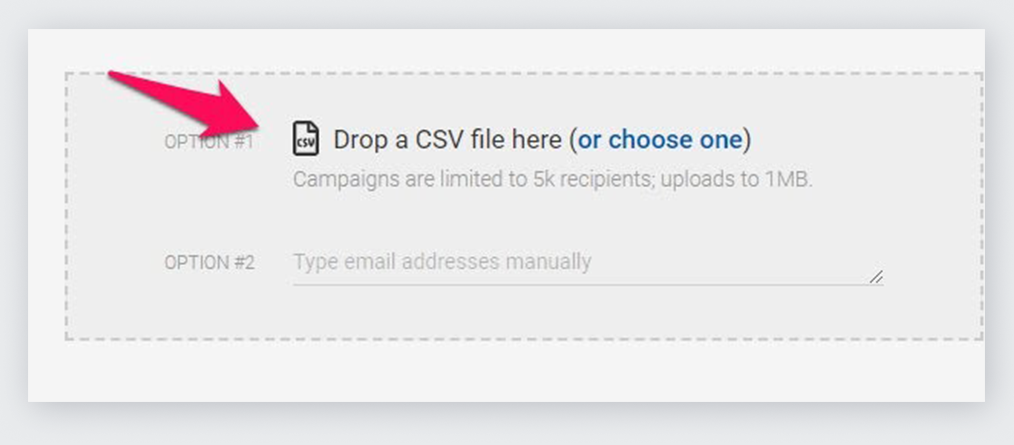This screenshot has width=1014, height=445.
Task: Click the 'Drop a CSV file here' heading
Action: click(x=543, y=140)
